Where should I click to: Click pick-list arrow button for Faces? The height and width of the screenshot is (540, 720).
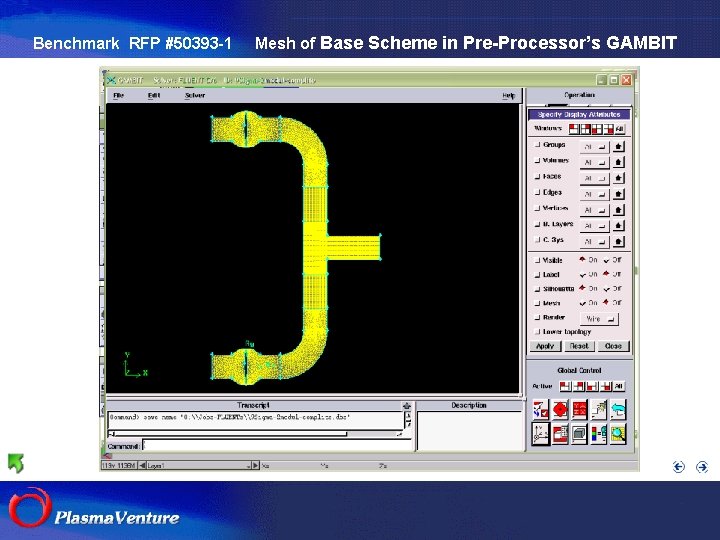[619, 178]
